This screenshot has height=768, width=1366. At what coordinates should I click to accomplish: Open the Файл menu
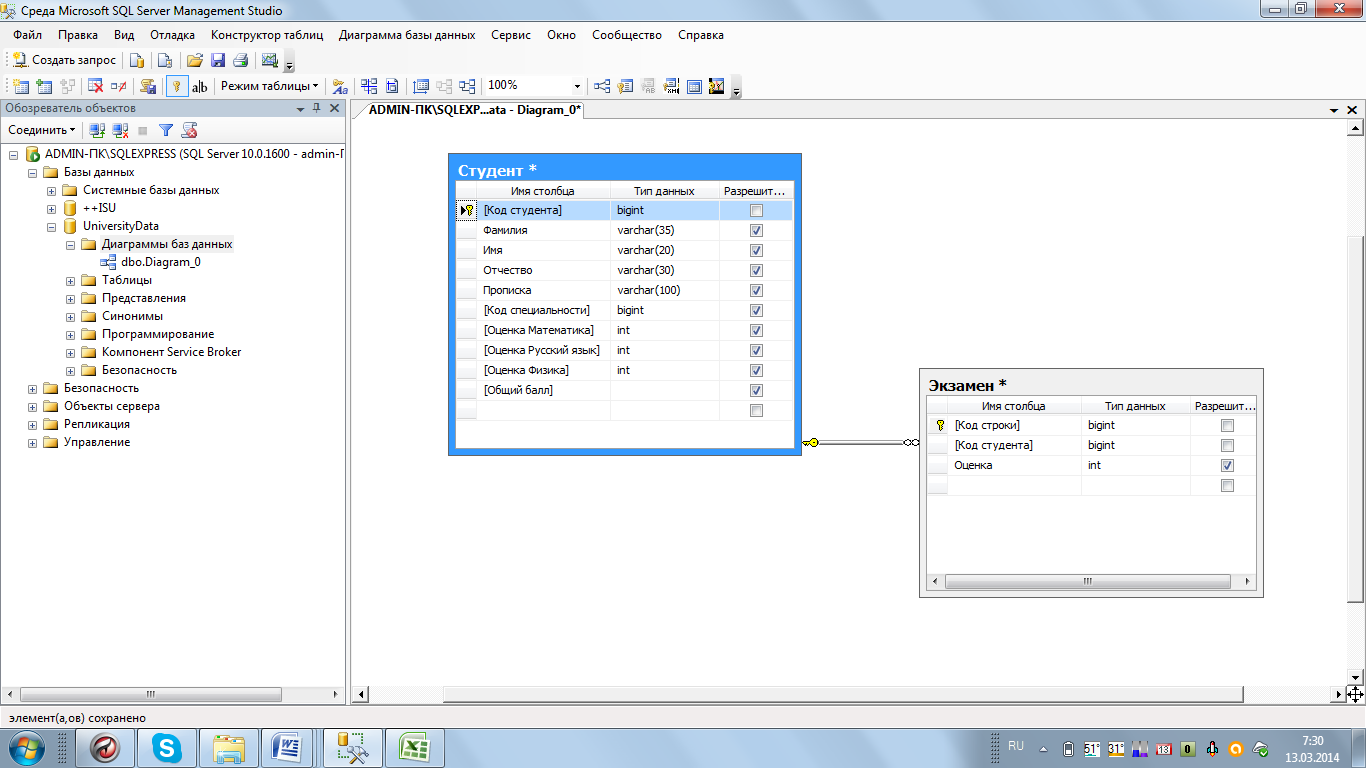(x=27, y=35)
